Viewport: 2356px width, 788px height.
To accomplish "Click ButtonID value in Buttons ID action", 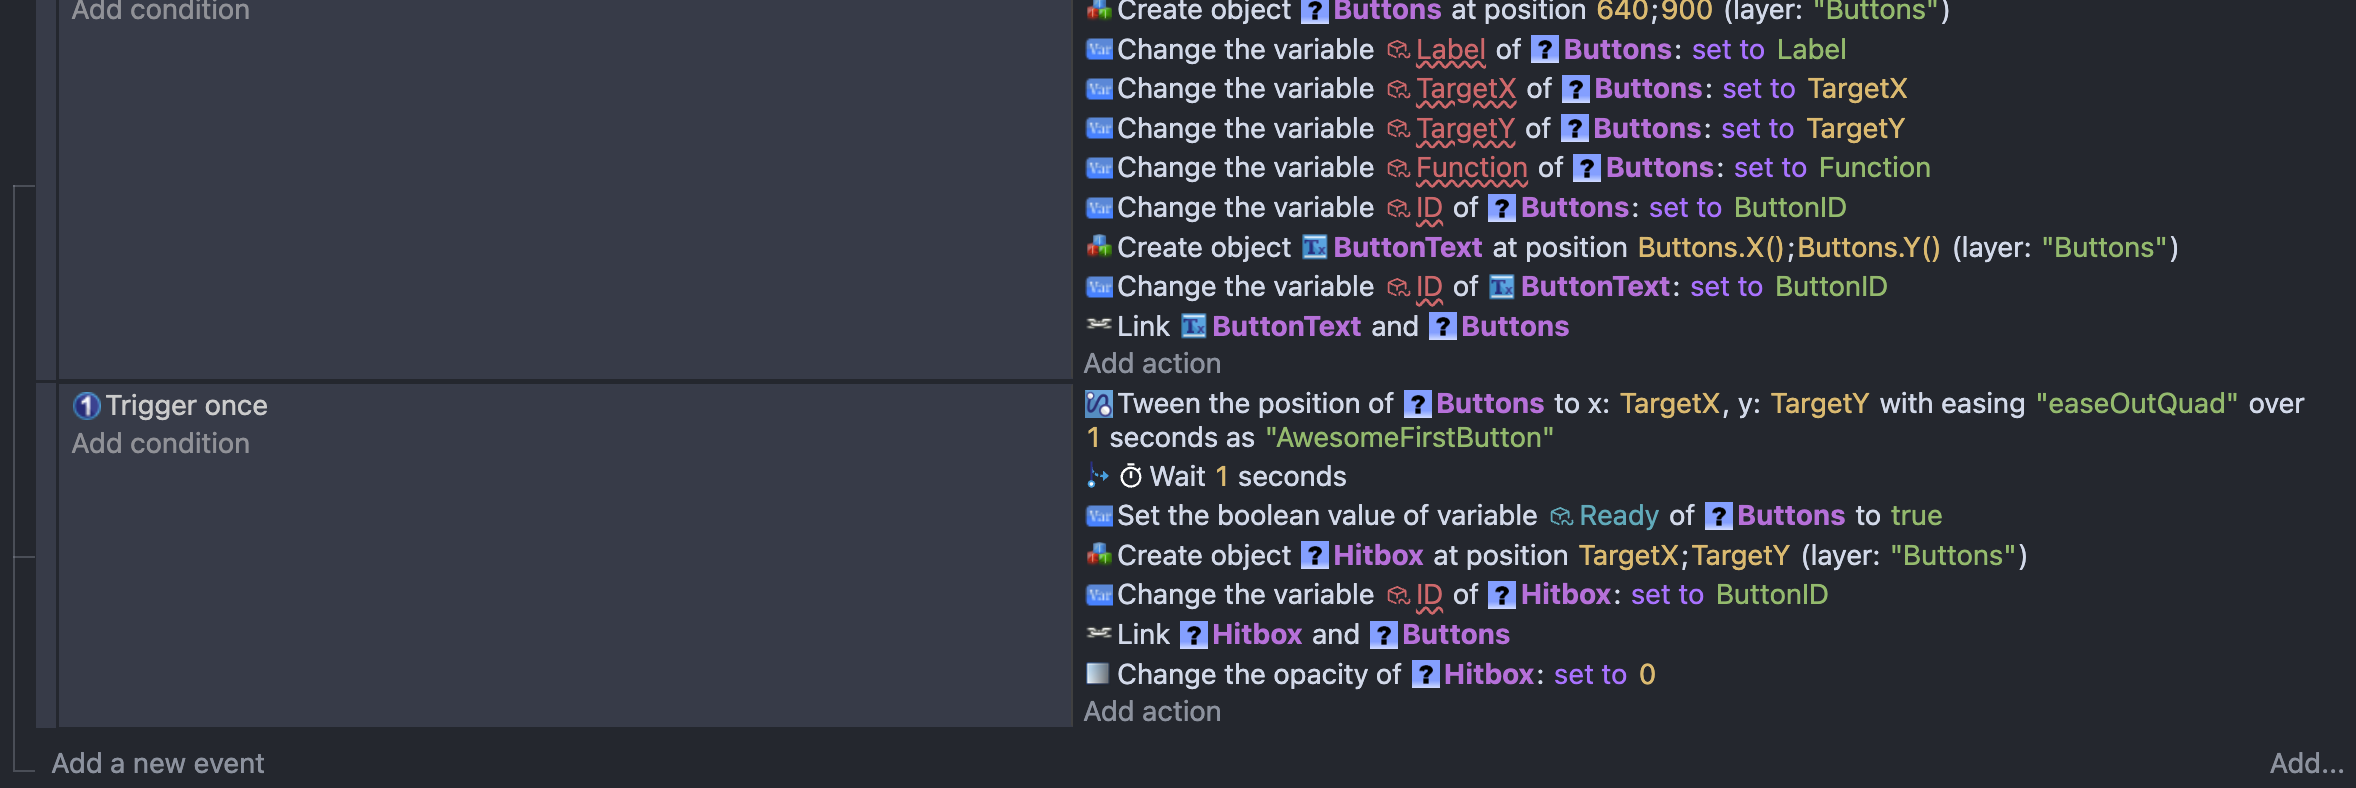I will click(x=1790, y=208).
